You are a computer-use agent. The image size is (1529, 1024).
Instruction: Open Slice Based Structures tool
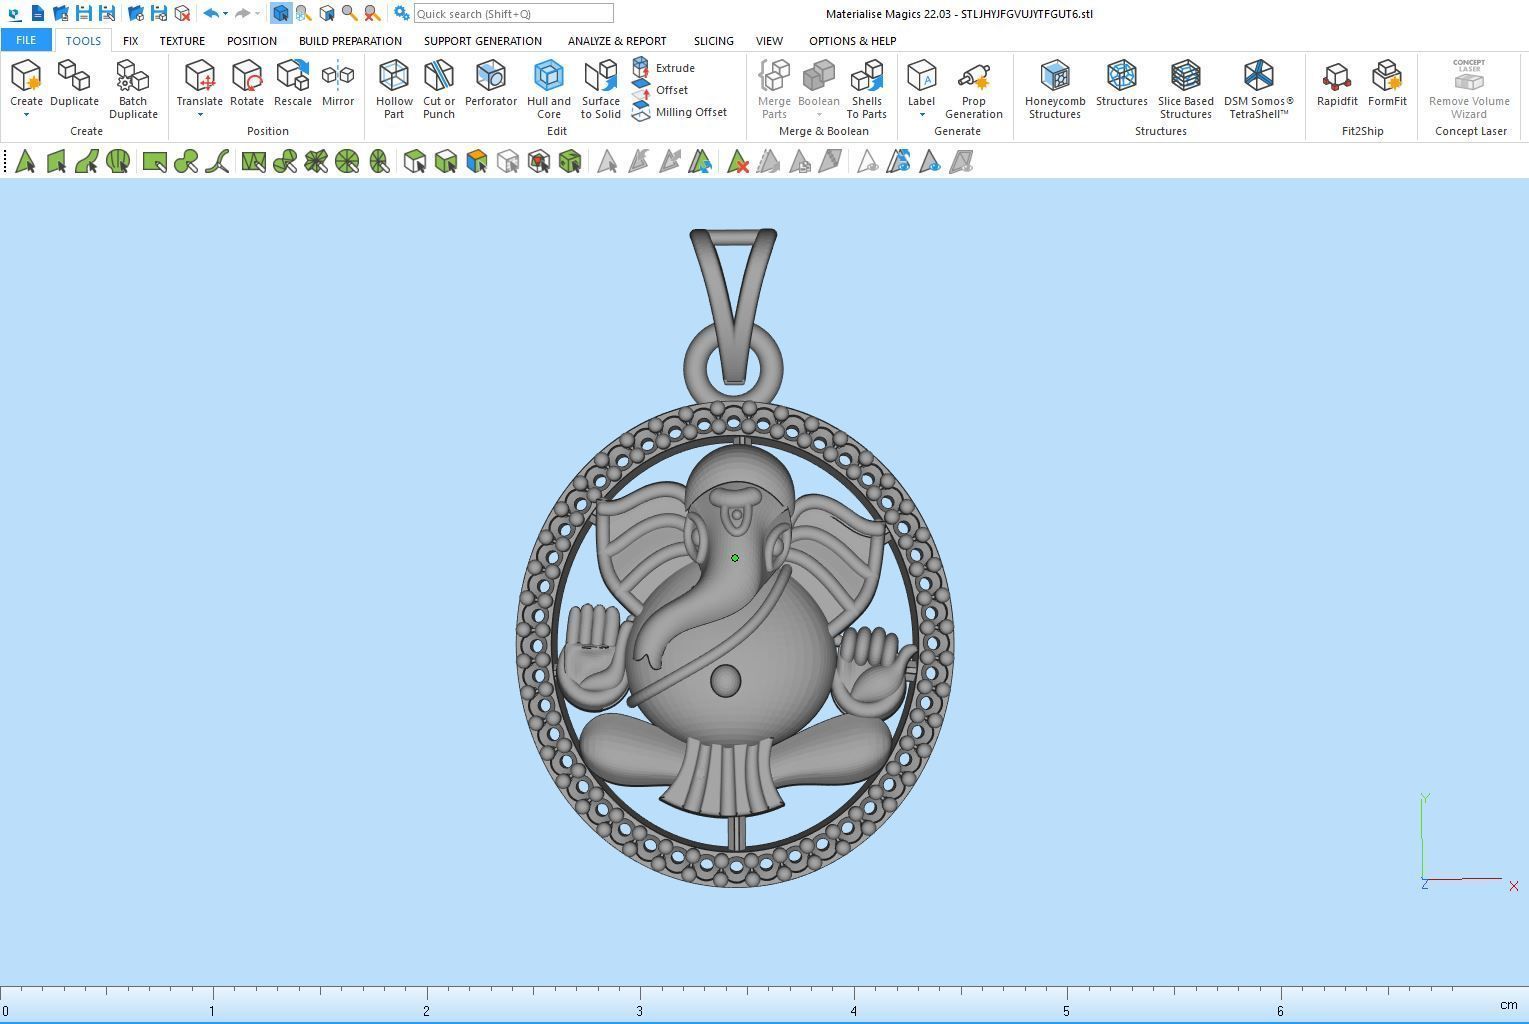pos(1186,89)
